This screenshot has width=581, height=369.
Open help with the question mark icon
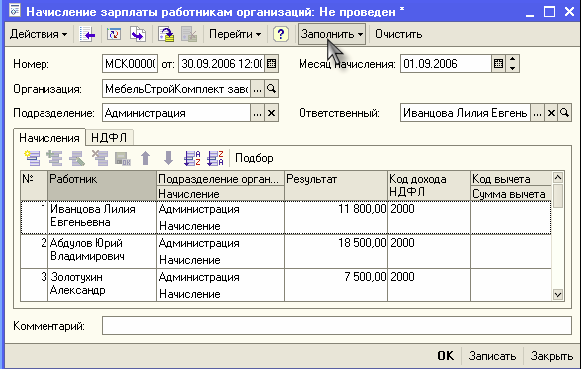pos(280,34)
